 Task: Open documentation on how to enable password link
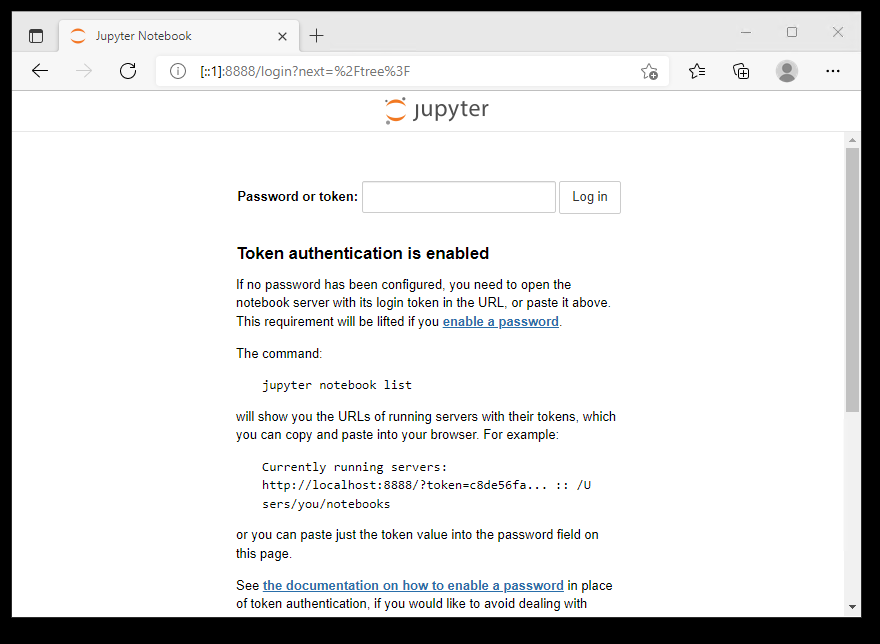pos(413,586)
